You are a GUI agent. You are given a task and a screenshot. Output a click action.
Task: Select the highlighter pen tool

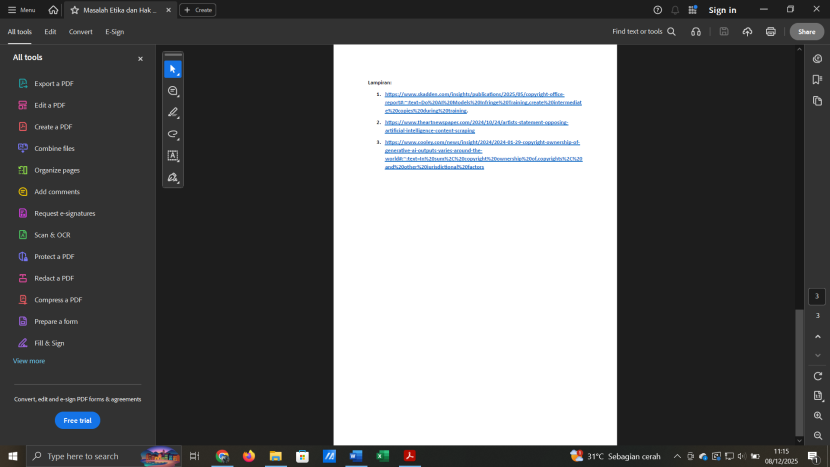tap(173, 113)
